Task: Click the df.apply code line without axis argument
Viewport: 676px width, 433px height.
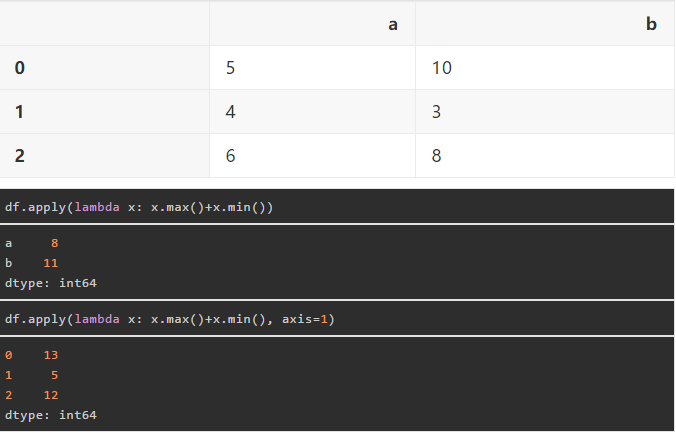Action: (139, 207)
